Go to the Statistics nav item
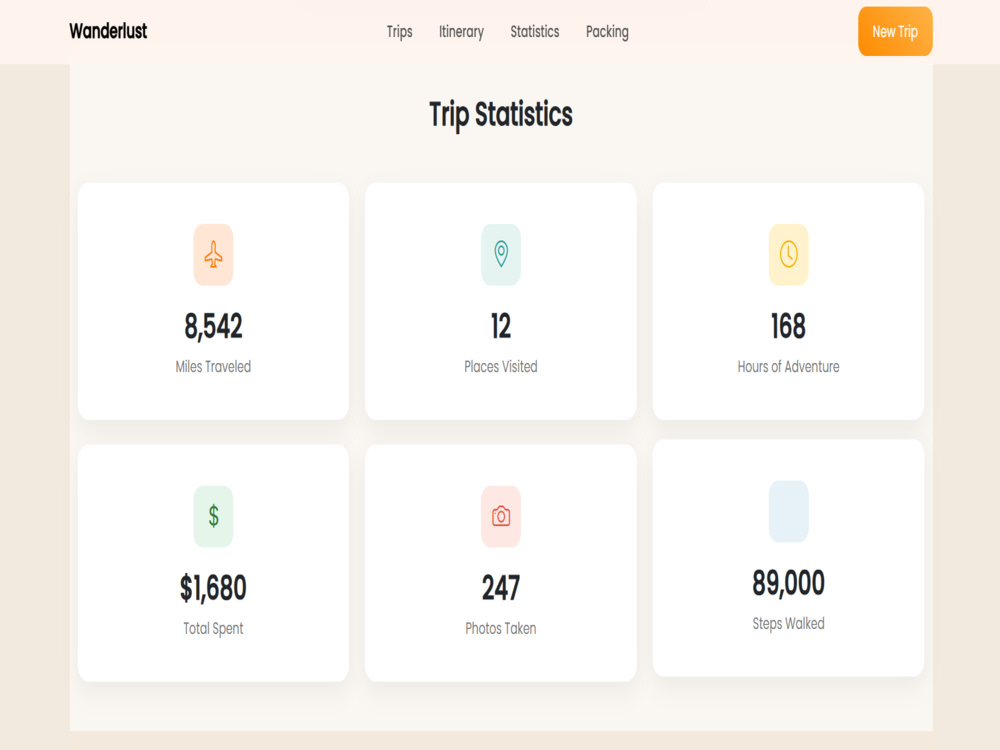Image resolution: width=1000 pixels, height=750 pixels. tap(534, 32)
